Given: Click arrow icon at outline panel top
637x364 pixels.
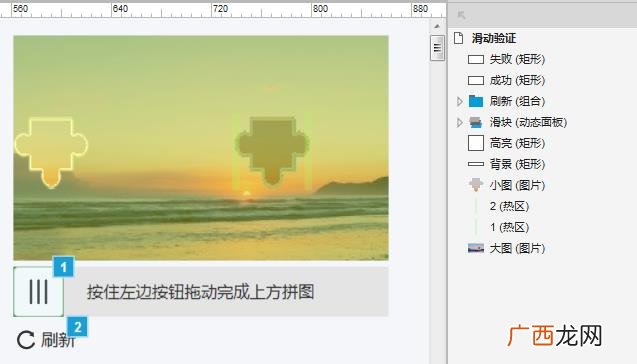Looking at the screenshot, I should point(461,15).
